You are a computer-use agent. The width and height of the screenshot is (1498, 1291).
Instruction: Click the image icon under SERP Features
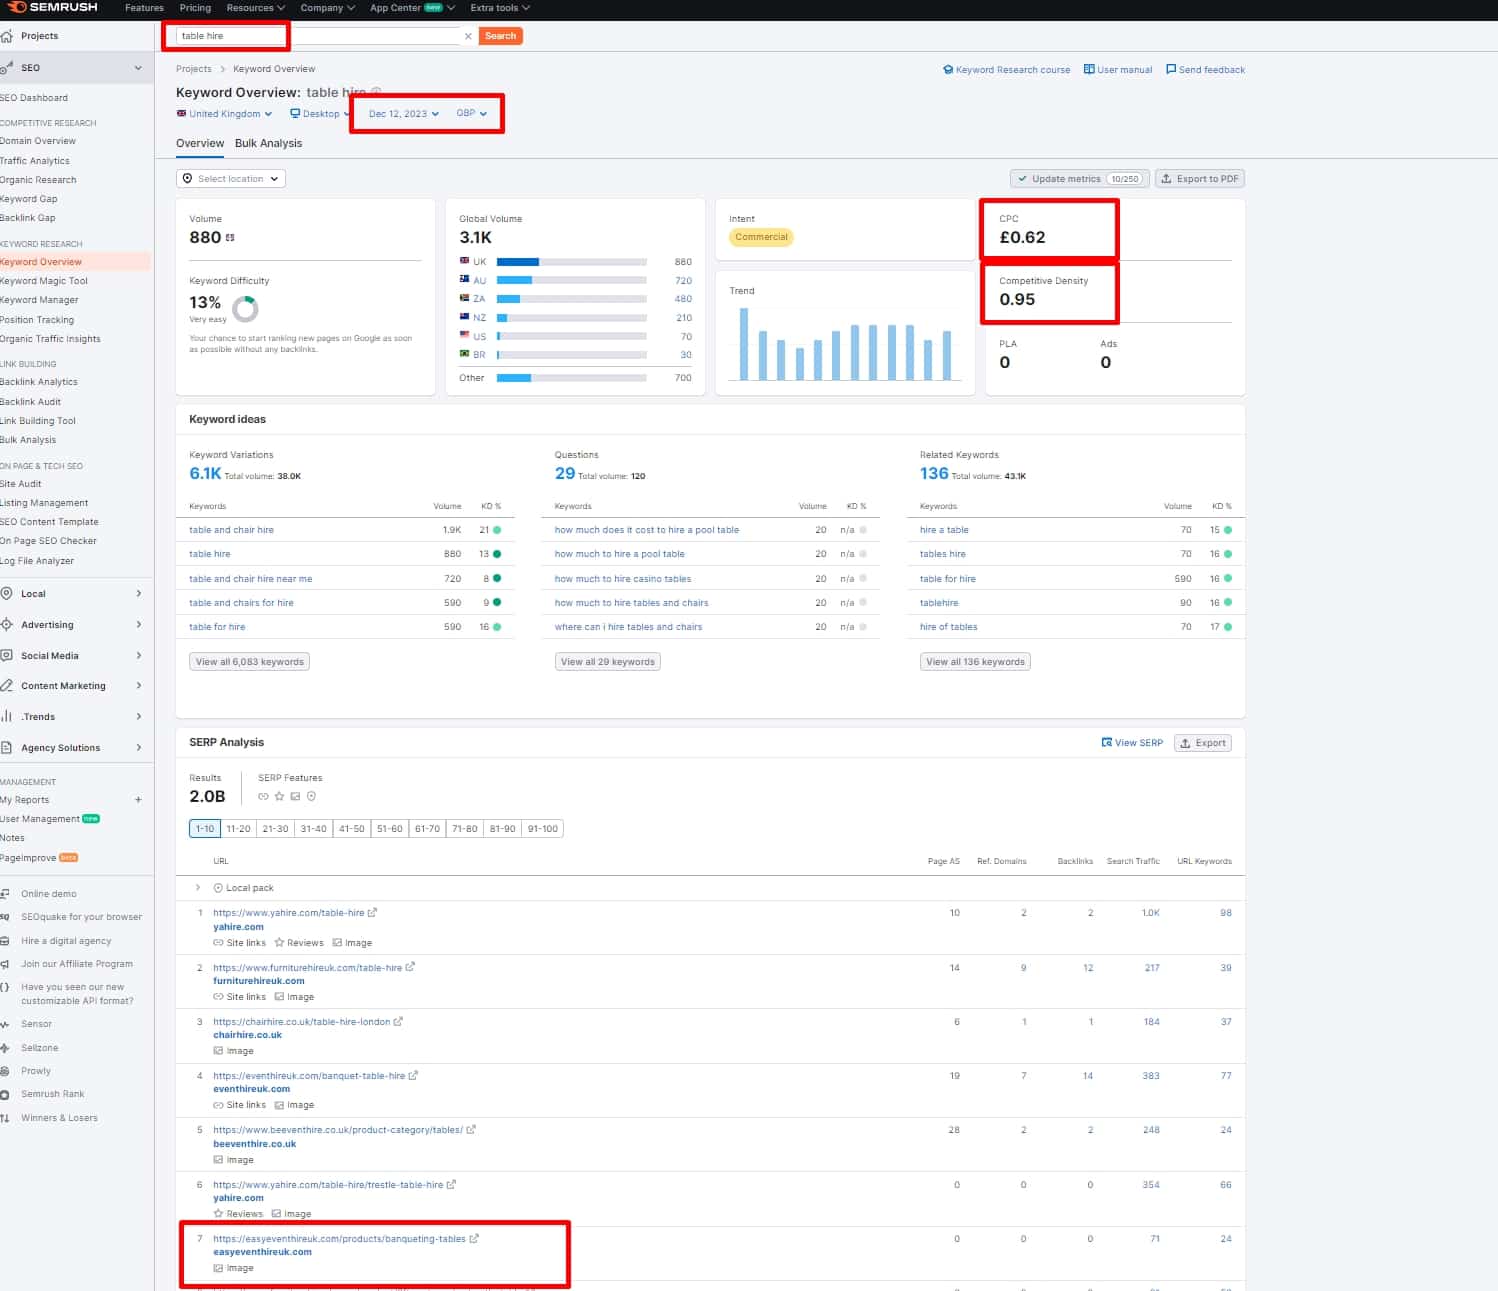click(x=295, y=797)
